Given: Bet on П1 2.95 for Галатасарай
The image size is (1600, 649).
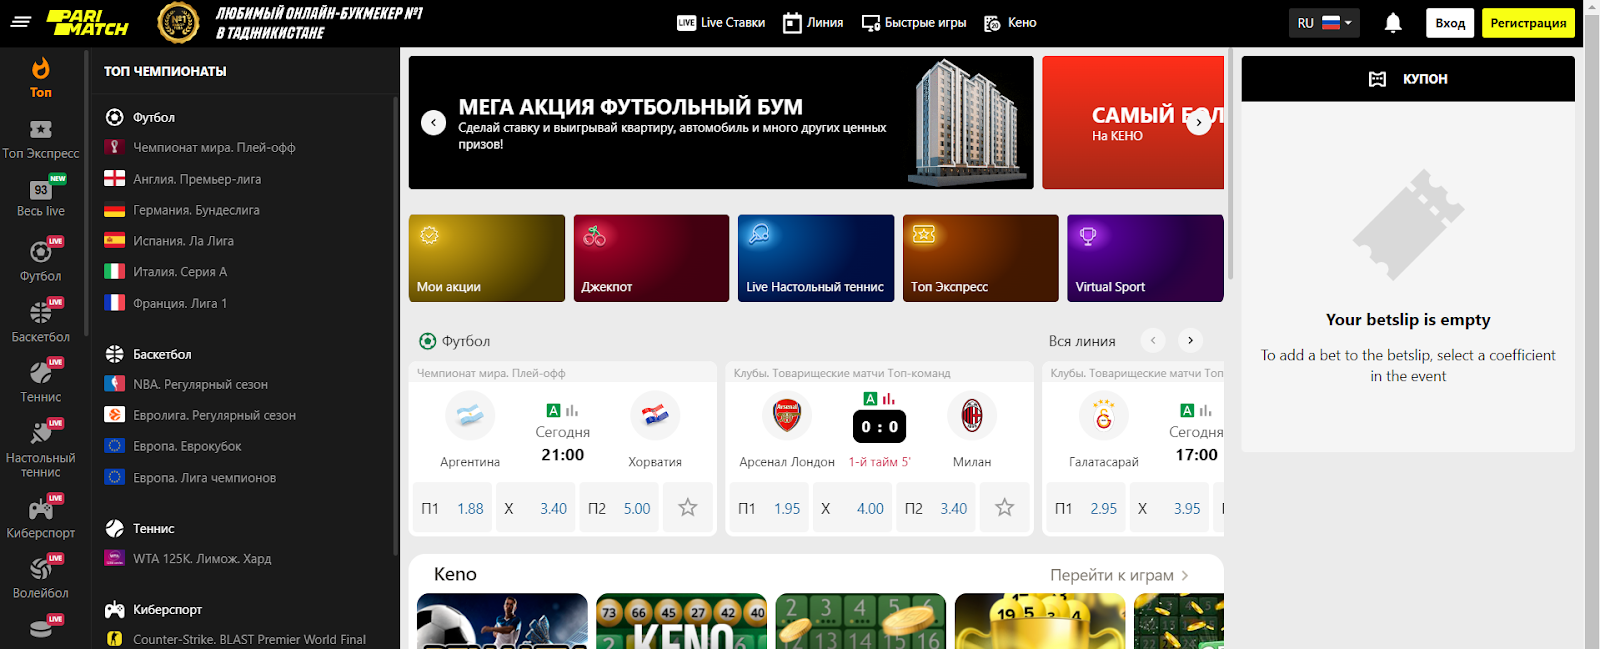Looking at the screenshot, I should (1086, 508).
